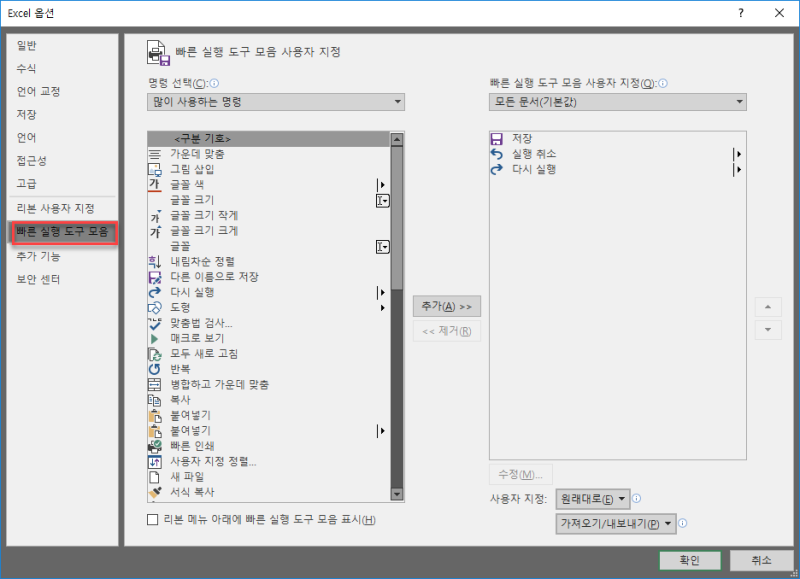Image resolution: width=800 pixels, height=579 pixels.
Task: Click info icon next to 명령 선택
Action: (214, 83)
